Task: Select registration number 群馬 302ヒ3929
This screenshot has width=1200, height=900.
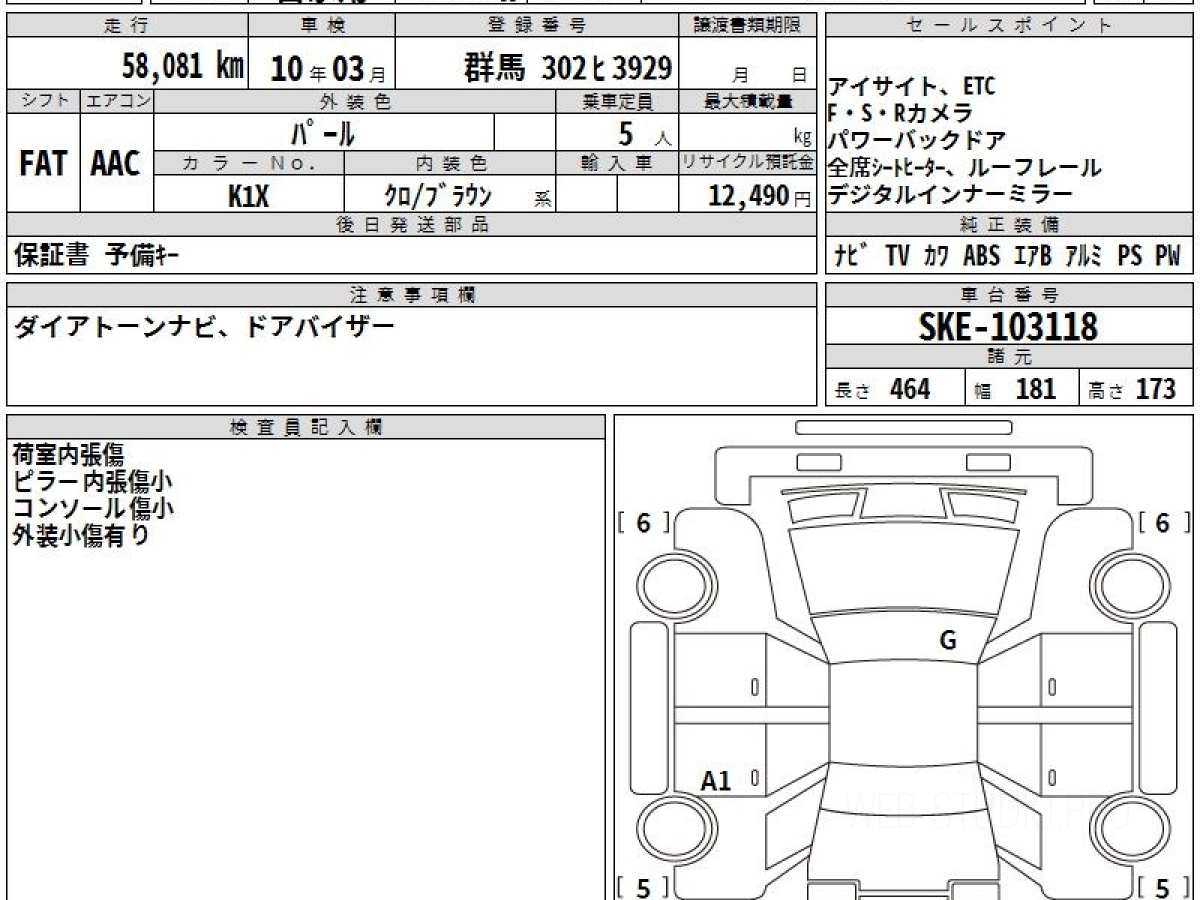Action: pos(567,68)
